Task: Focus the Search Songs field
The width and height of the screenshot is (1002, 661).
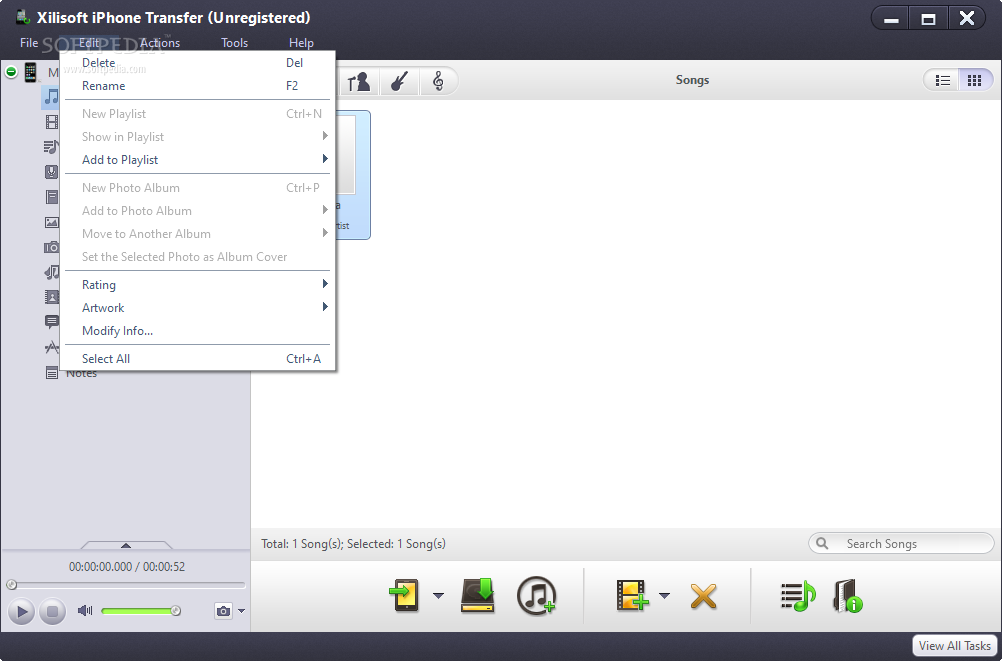Action: (901, 543)
